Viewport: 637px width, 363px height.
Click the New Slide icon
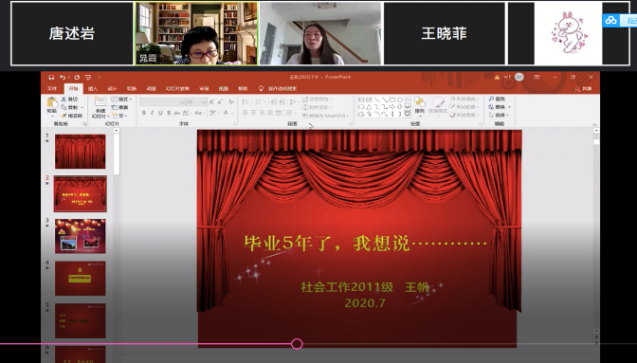(100, 102)
